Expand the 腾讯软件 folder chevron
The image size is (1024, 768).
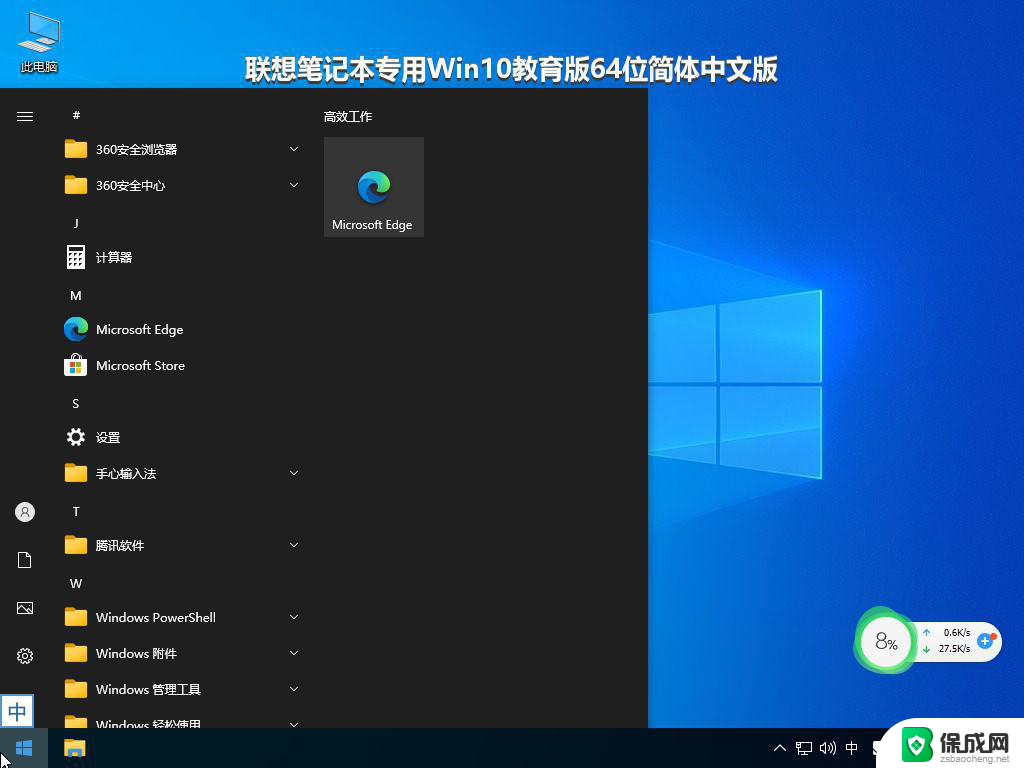coord(294,545)
